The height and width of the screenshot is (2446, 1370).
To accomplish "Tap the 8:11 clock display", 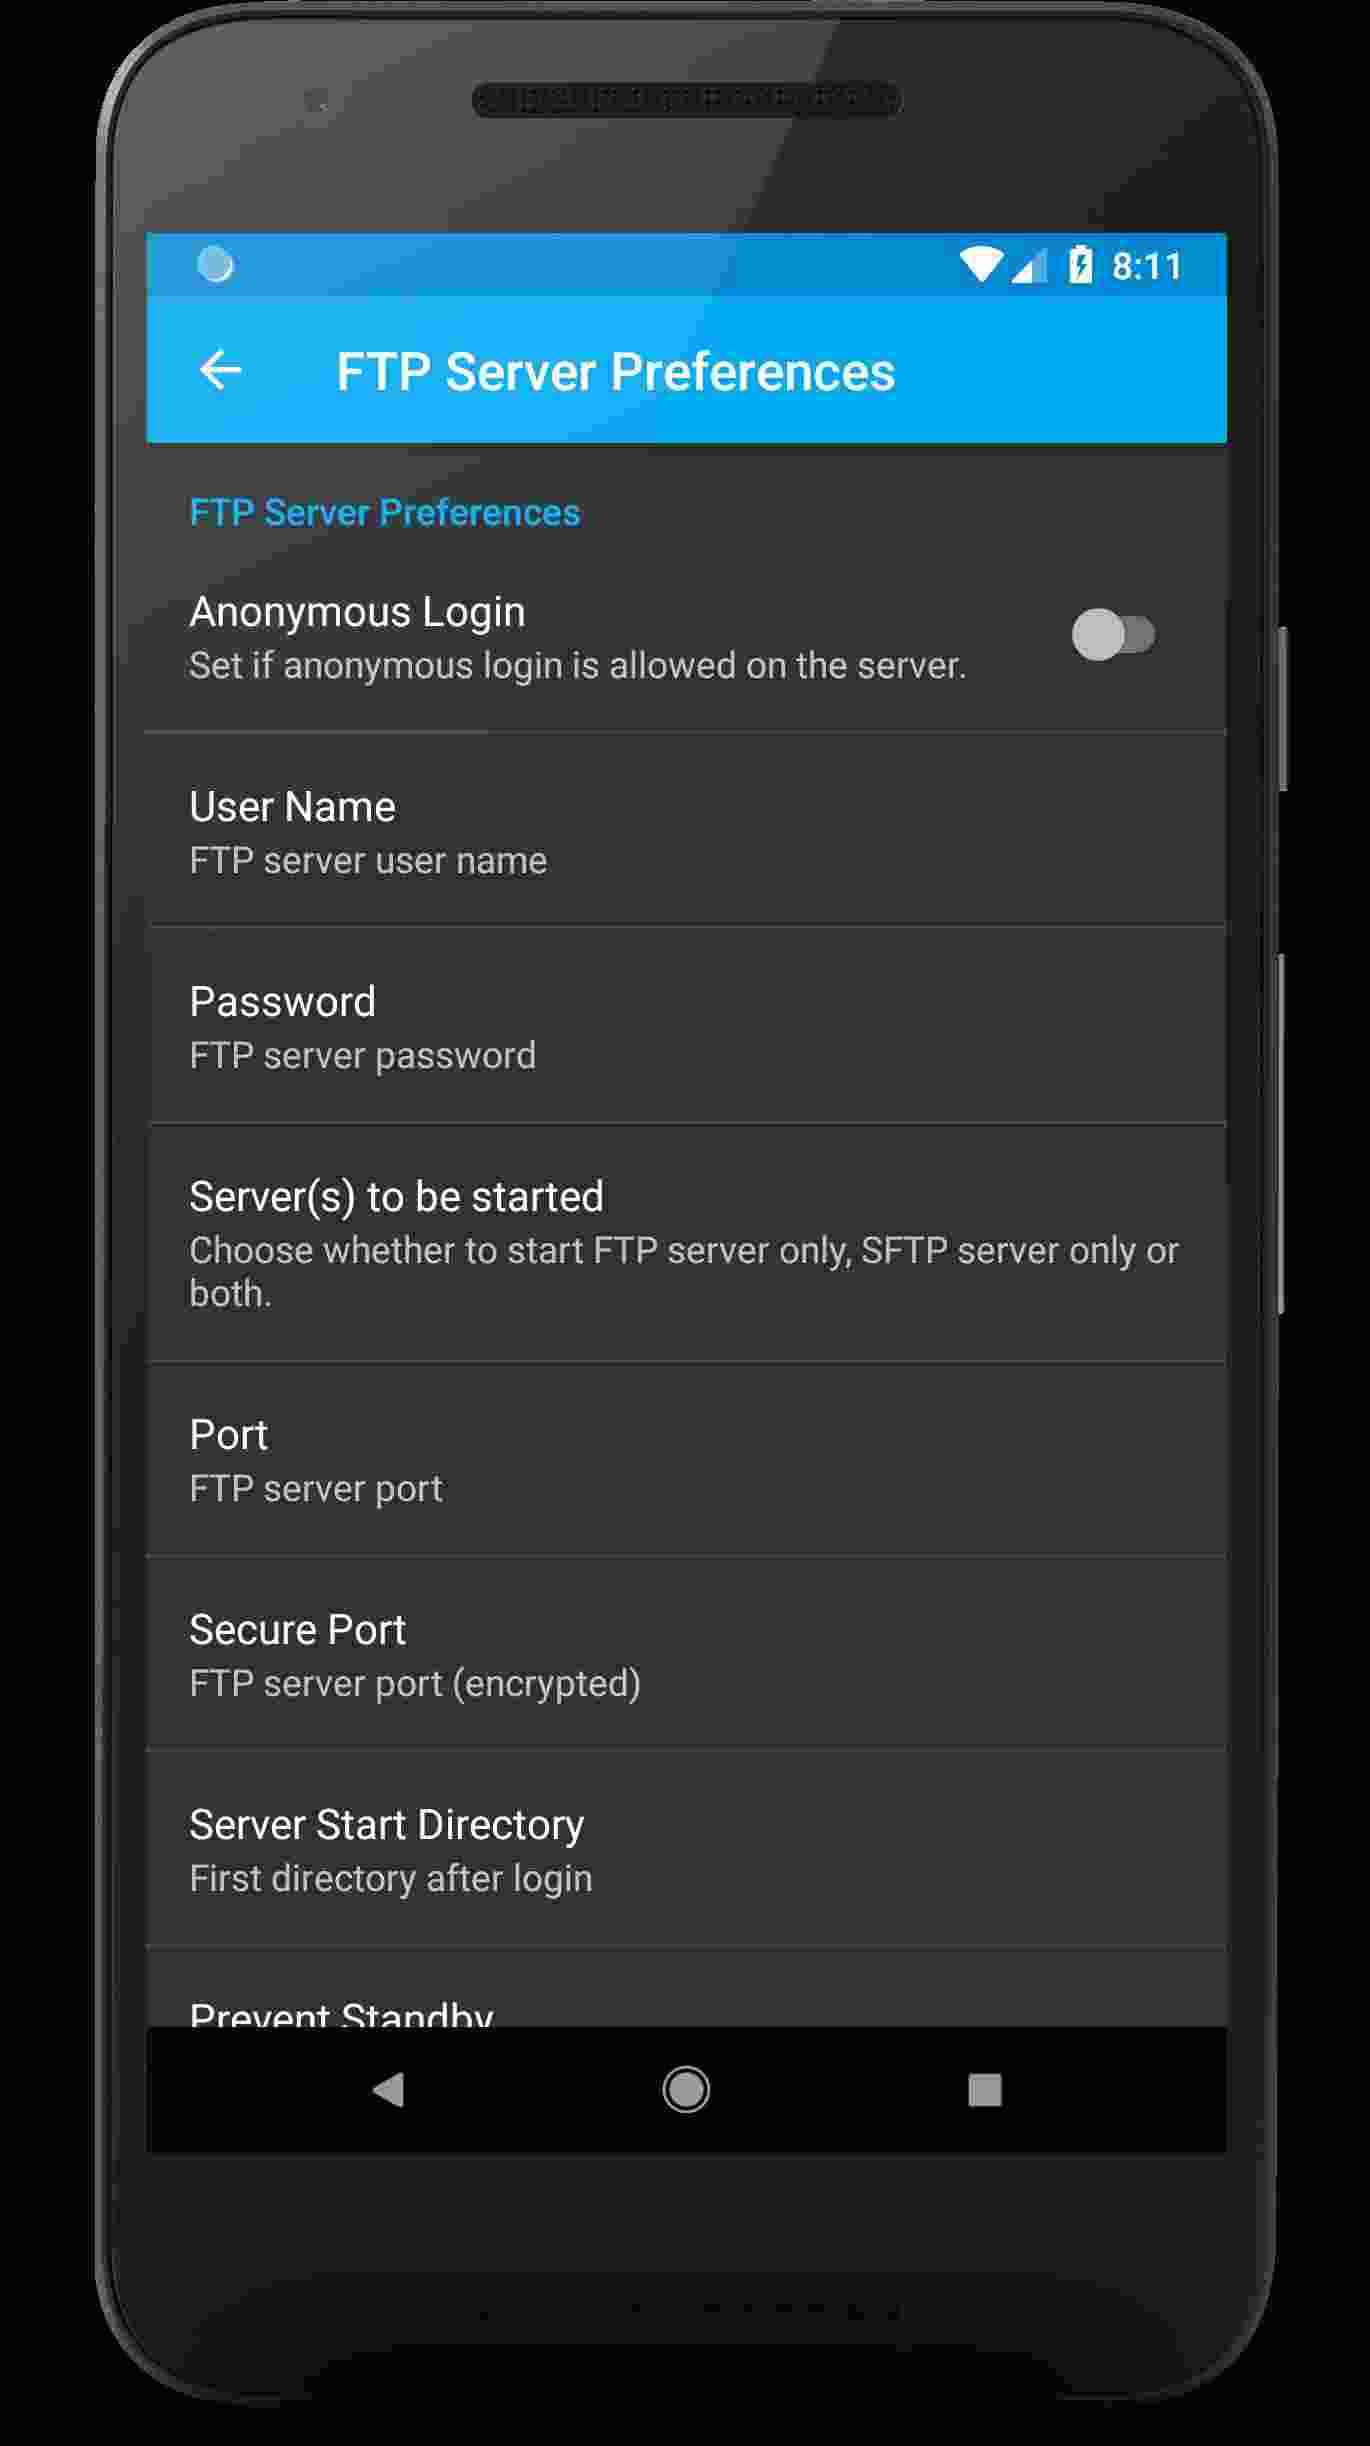I will click(1147, 266).
